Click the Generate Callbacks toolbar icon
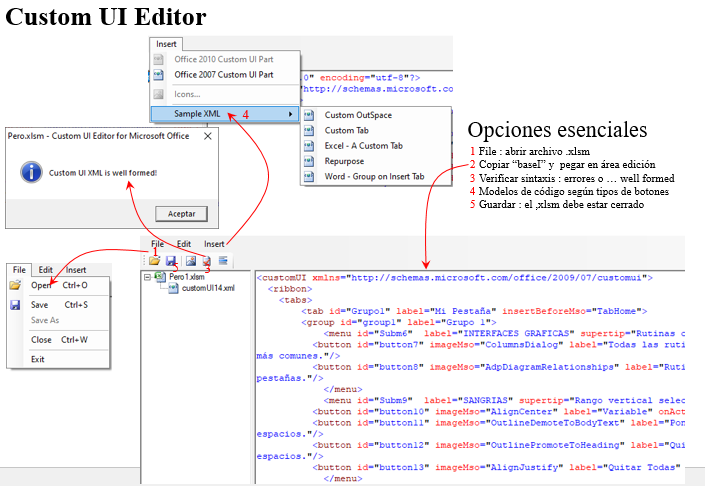 click(223, 260)
